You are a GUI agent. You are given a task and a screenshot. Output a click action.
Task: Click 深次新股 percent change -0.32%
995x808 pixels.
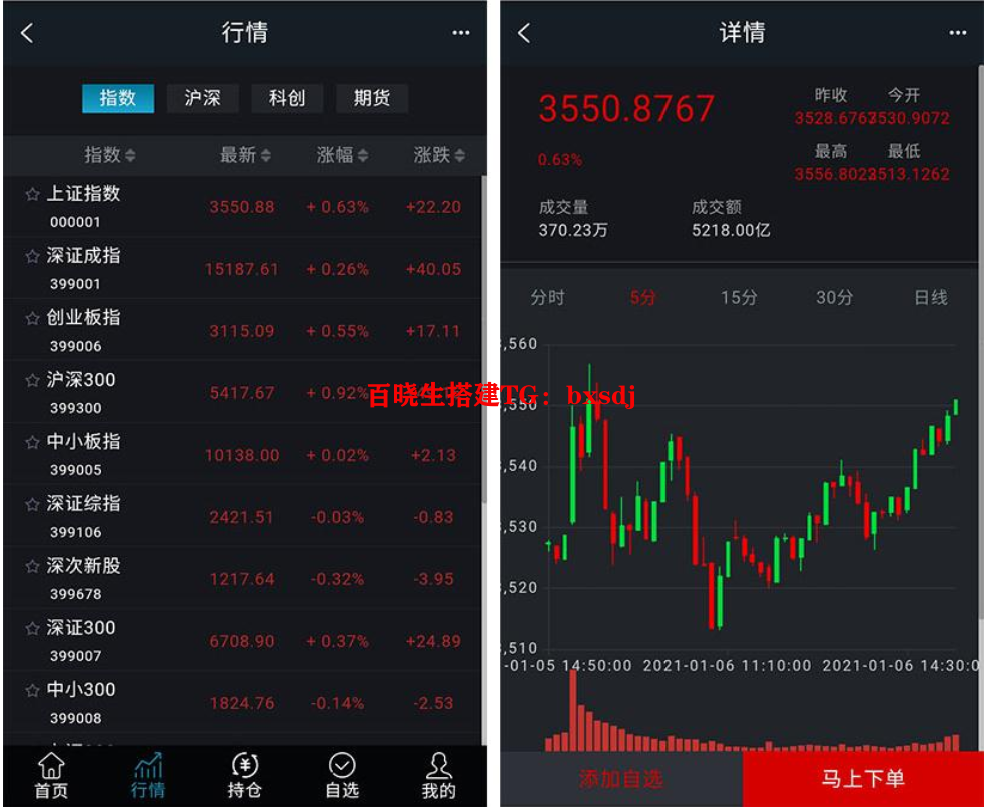(x=338, y=579)
